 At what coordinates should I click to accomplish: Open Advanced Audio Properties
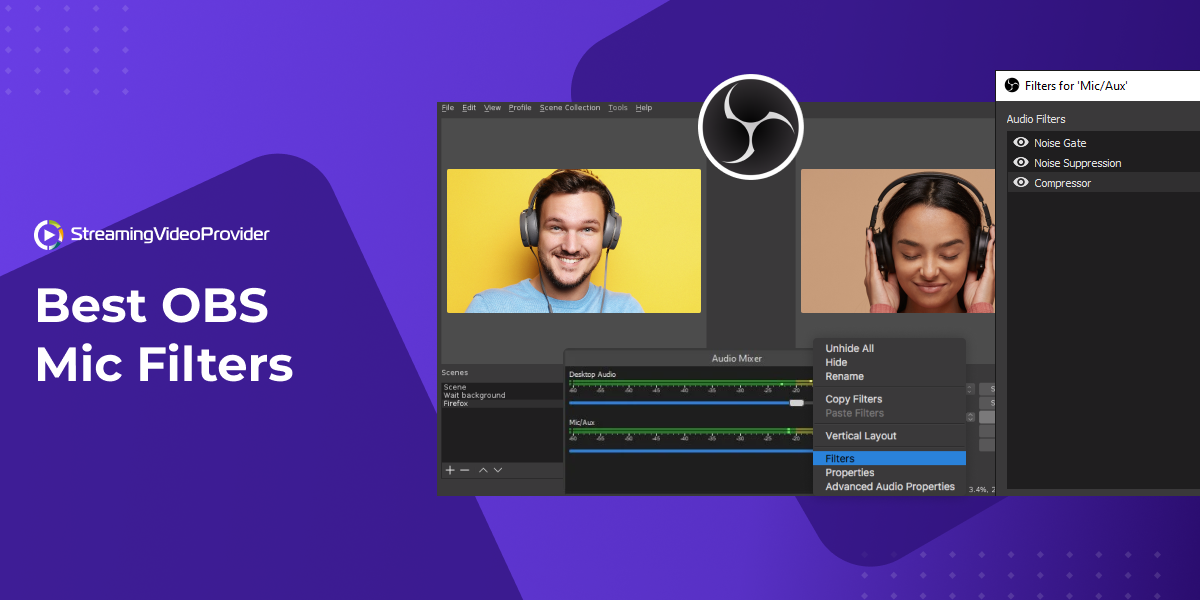tap(890, 487)
